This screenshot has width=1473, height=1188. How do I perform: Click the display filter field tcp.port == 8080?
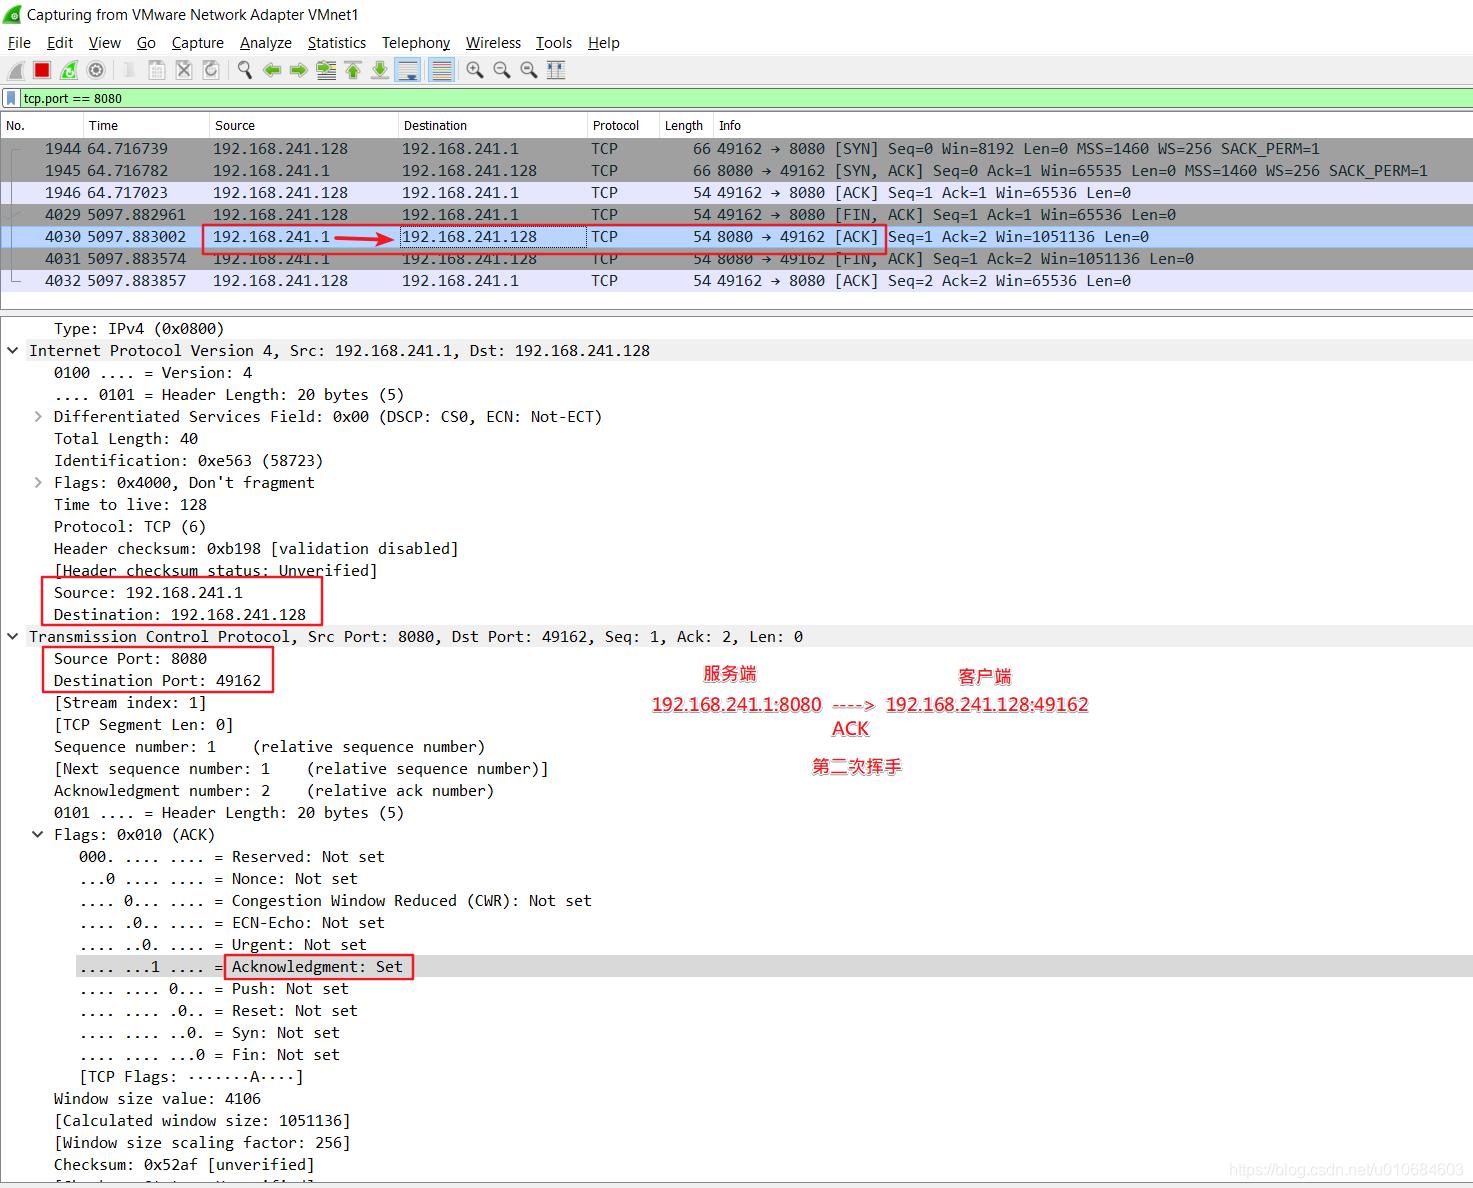(x=746, y=98)
